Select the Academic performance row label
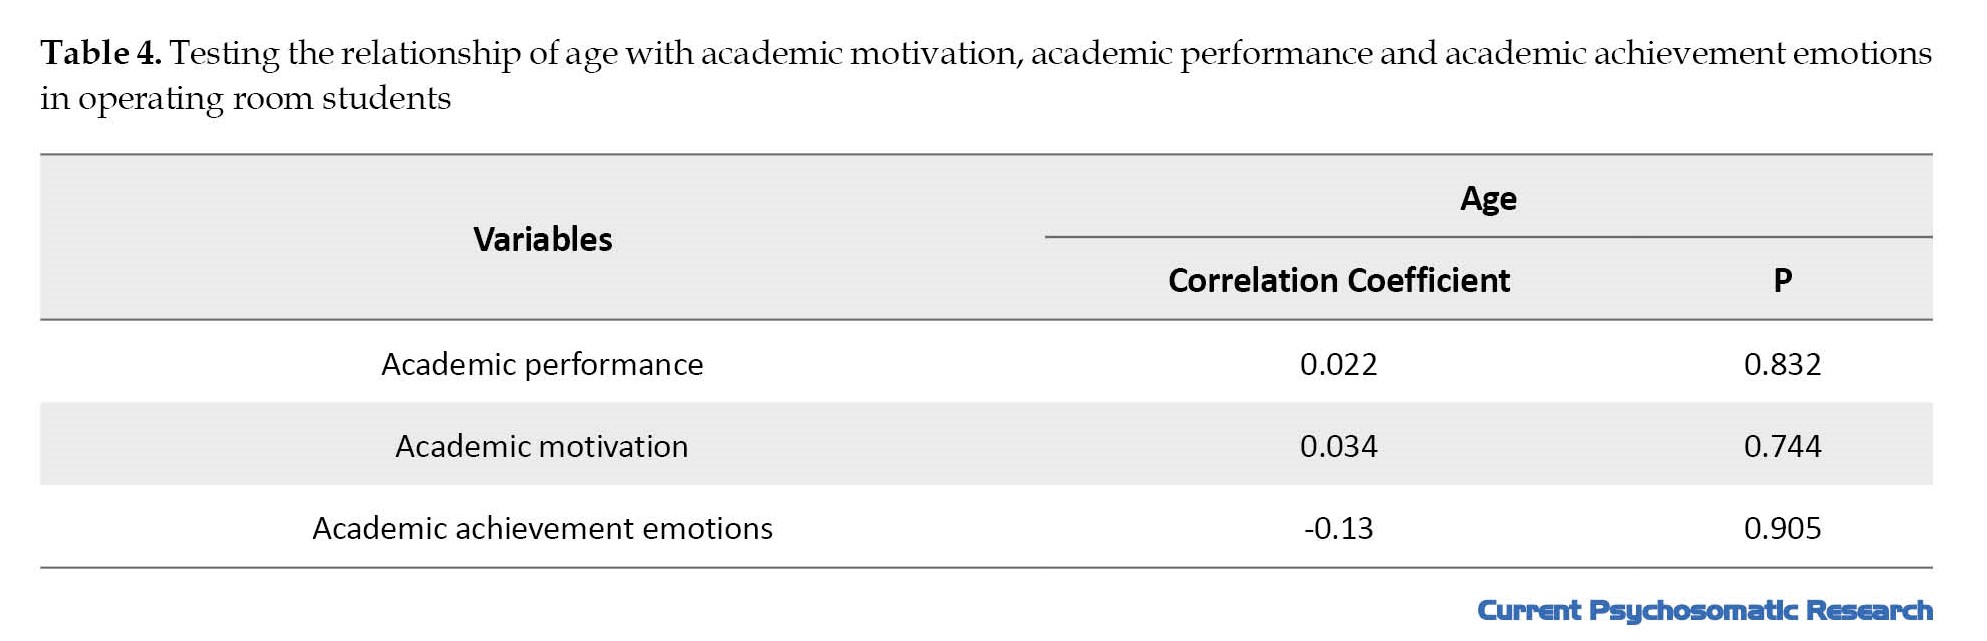Screen dimensions: 1987x641 pos(542,364)
